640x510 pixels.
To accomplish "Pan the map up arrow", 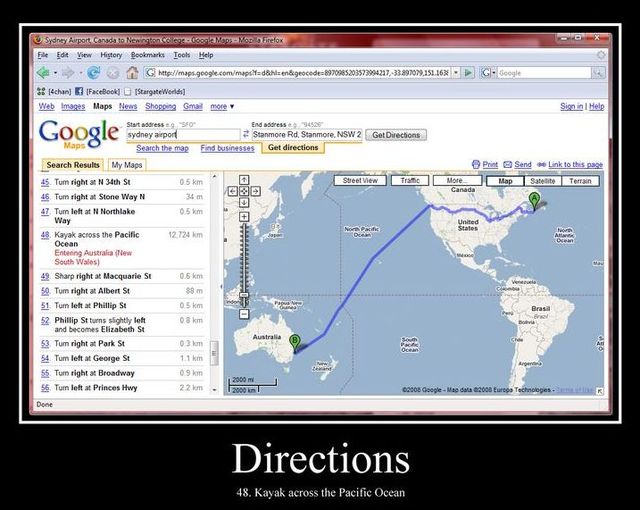I will [244, 180].
